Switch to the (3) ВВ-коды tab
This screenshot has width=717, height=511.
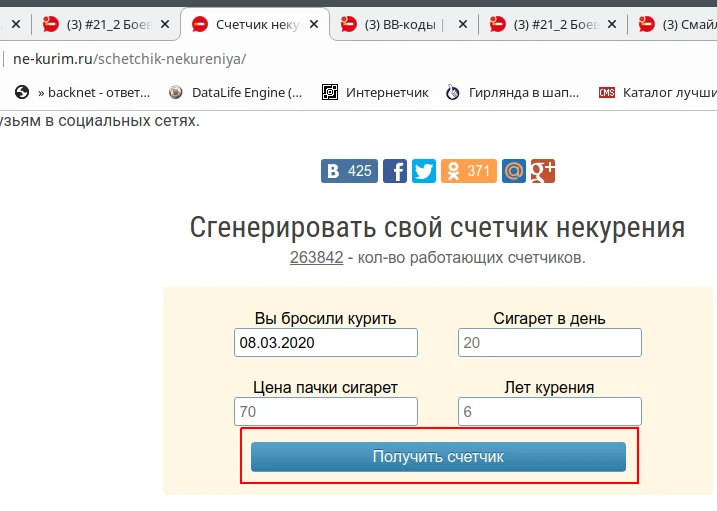[x=398, y=24]
